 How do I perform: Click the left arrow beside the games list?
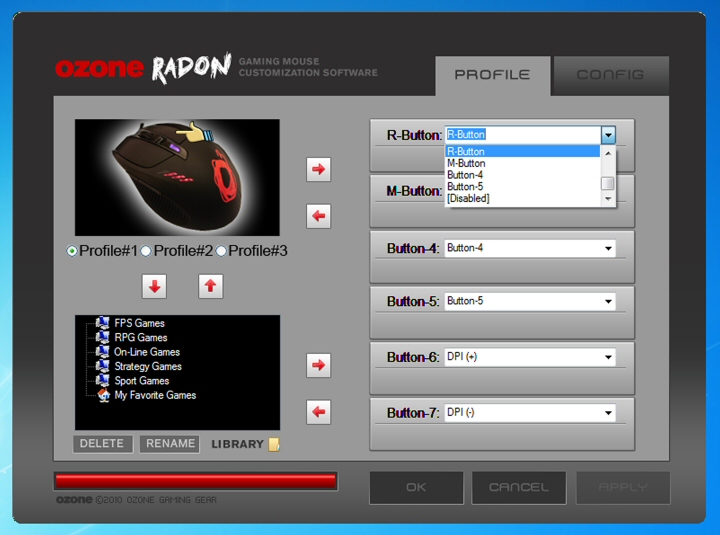319,412
